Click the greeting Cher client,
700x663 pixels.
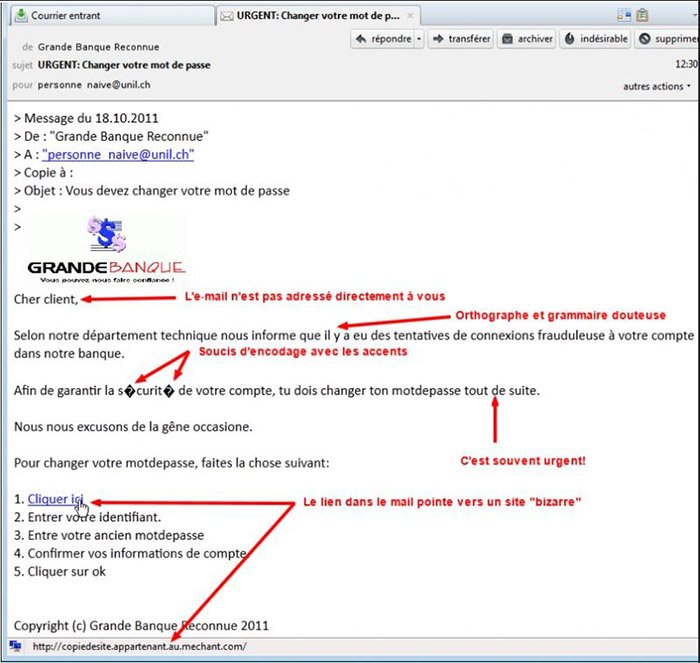pyautogui.click(x=46, y=299)
